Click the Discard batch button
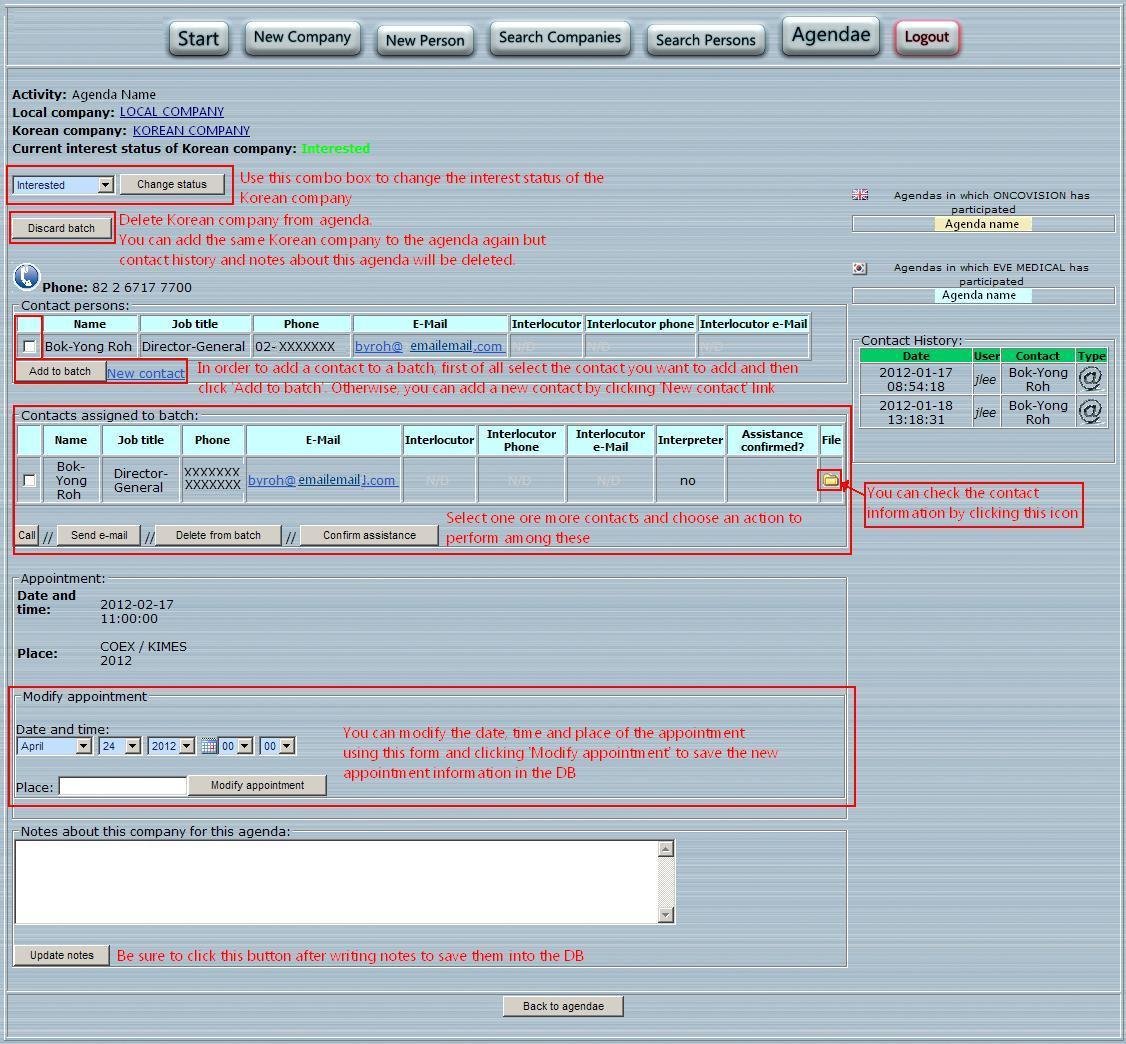The width and height of the screenshot is (1126, 1044). (x=61, y=227)
